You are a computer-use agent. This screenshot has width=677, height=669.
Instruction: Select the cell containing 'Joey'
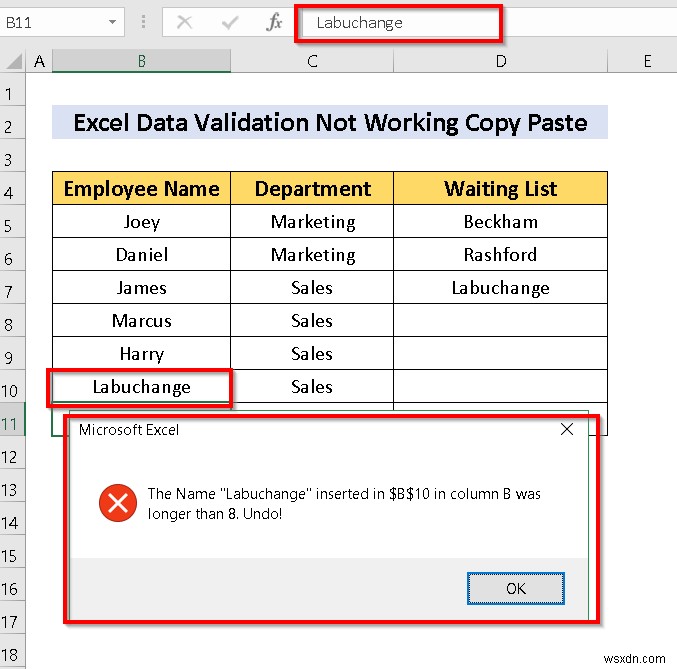(142, 221)
